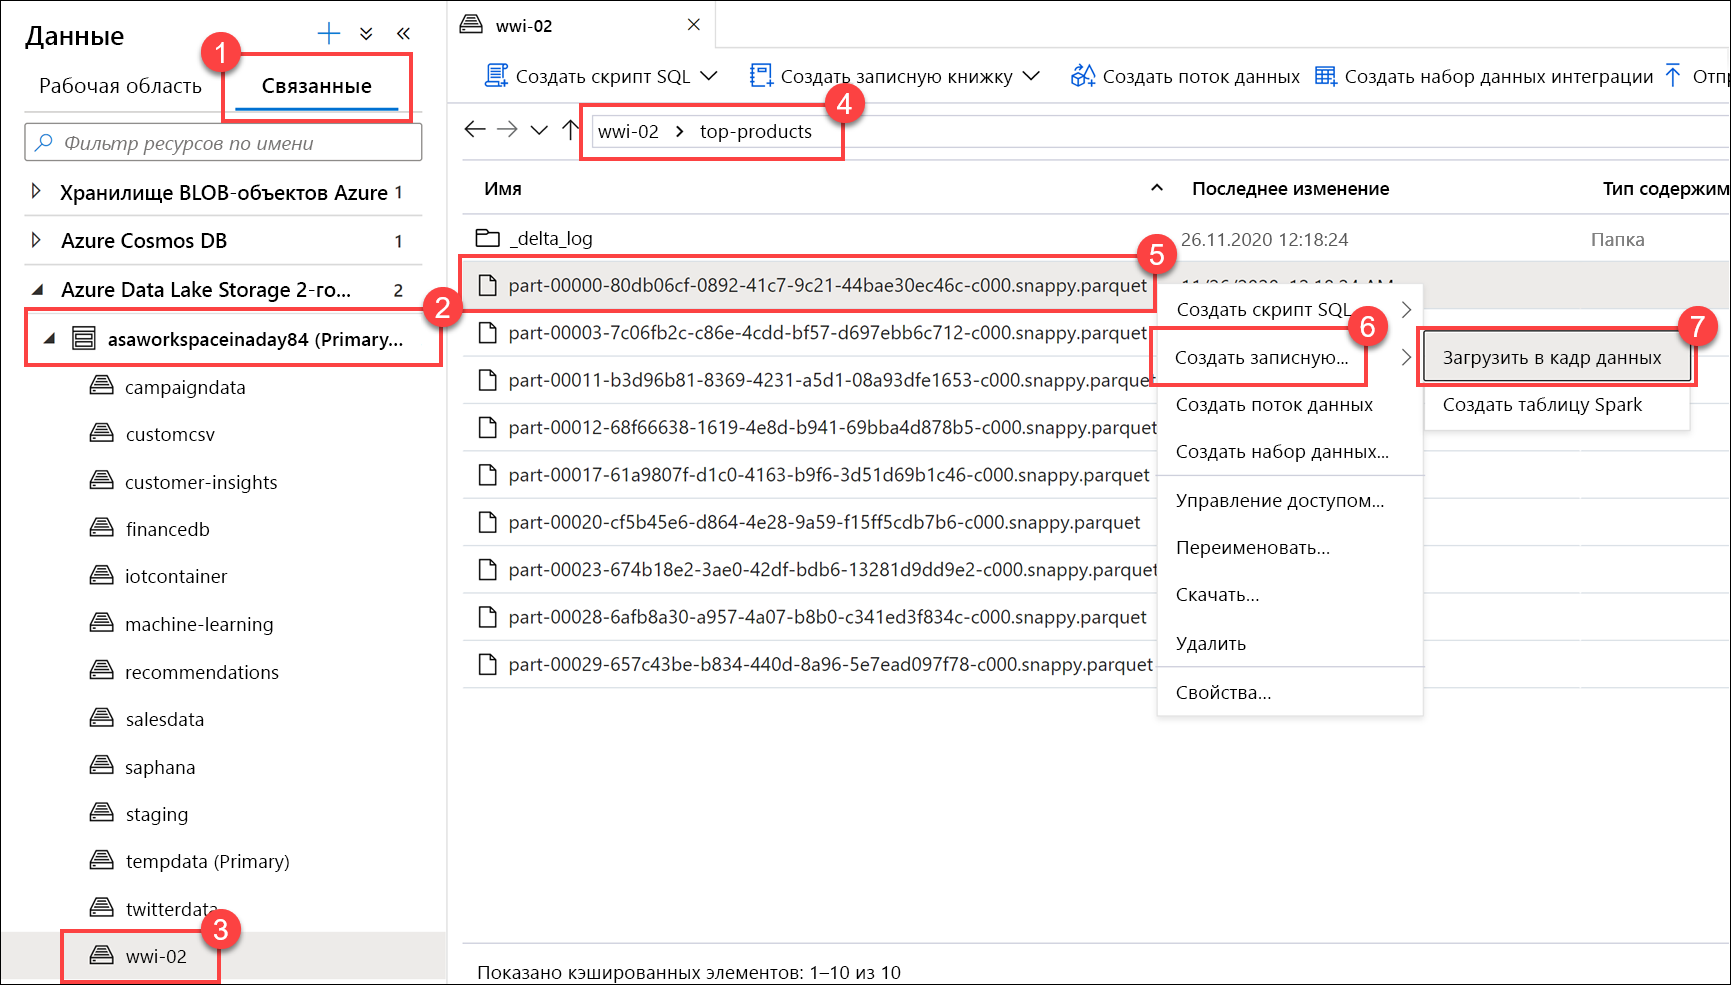Click Создать записную книжку in the toolbar

(x=882, y=76)
